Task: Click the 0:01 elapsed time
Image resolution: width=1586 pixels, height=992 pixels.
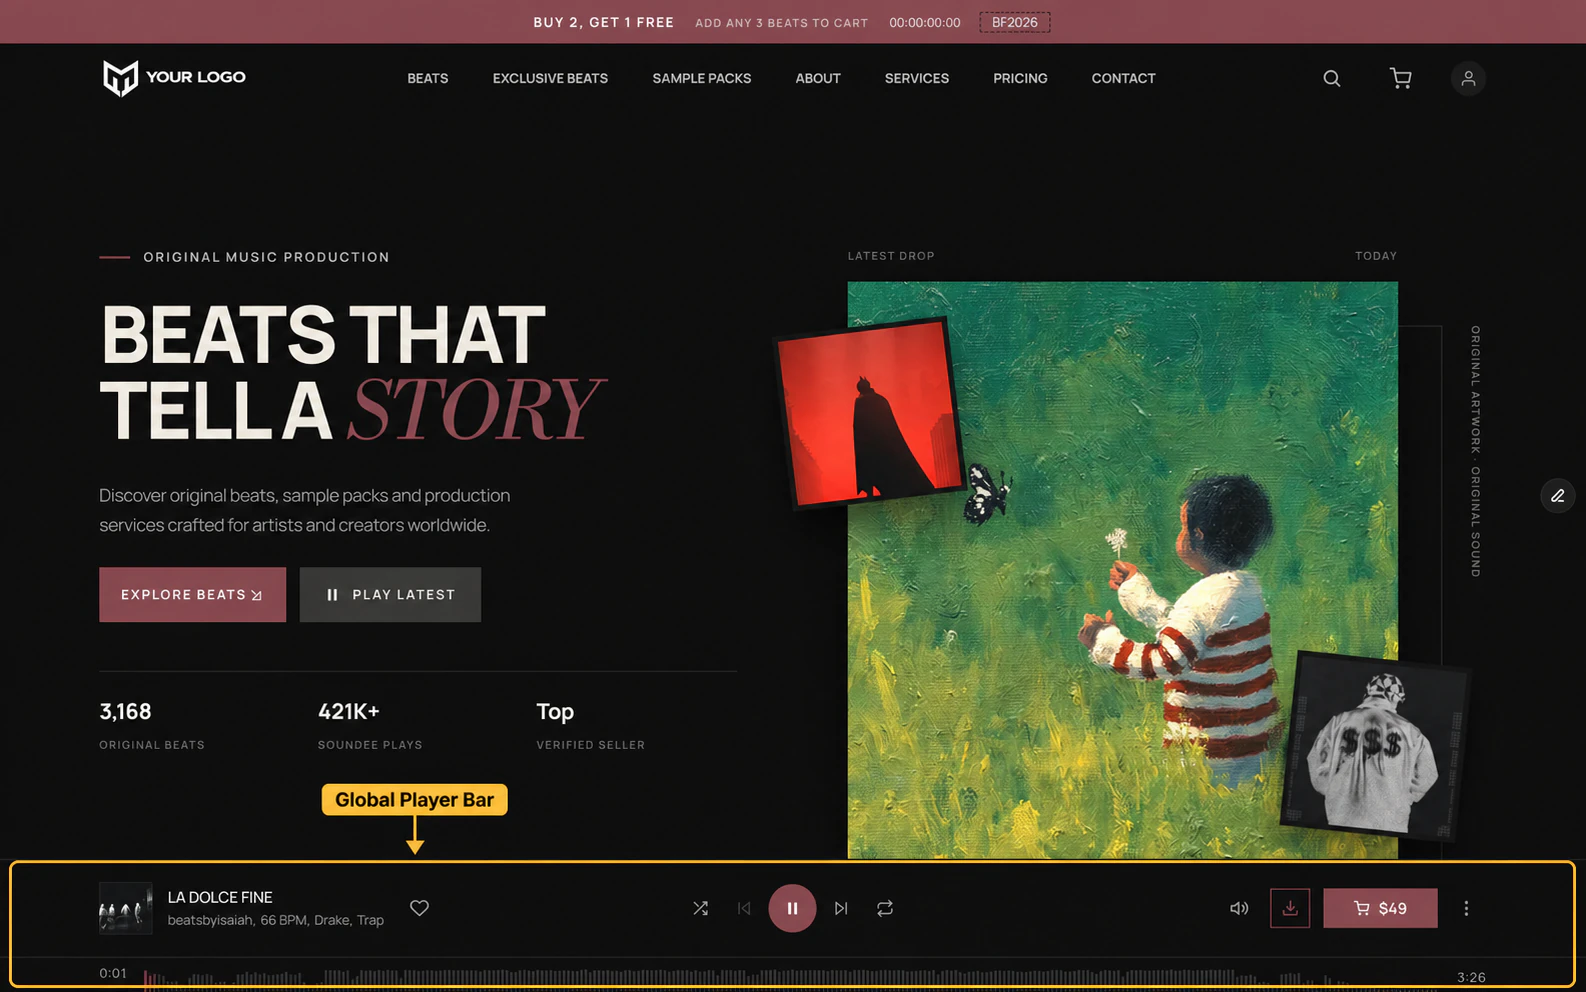Action: click(x=113, y=973)
